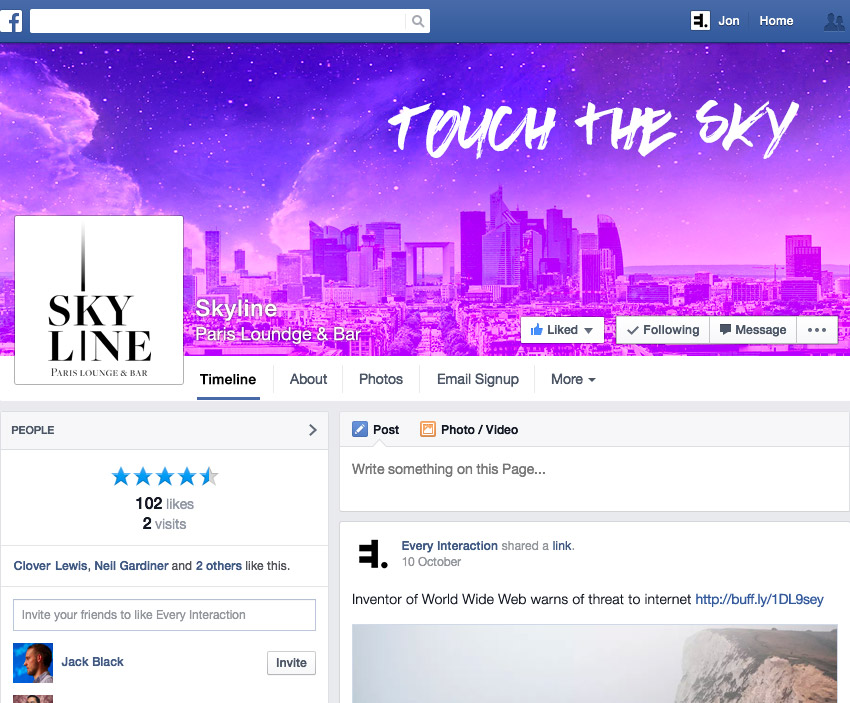The width and height of the screenshot is (850, 703).
Task: Go to Home in top bar
Action: pos(776,21)
